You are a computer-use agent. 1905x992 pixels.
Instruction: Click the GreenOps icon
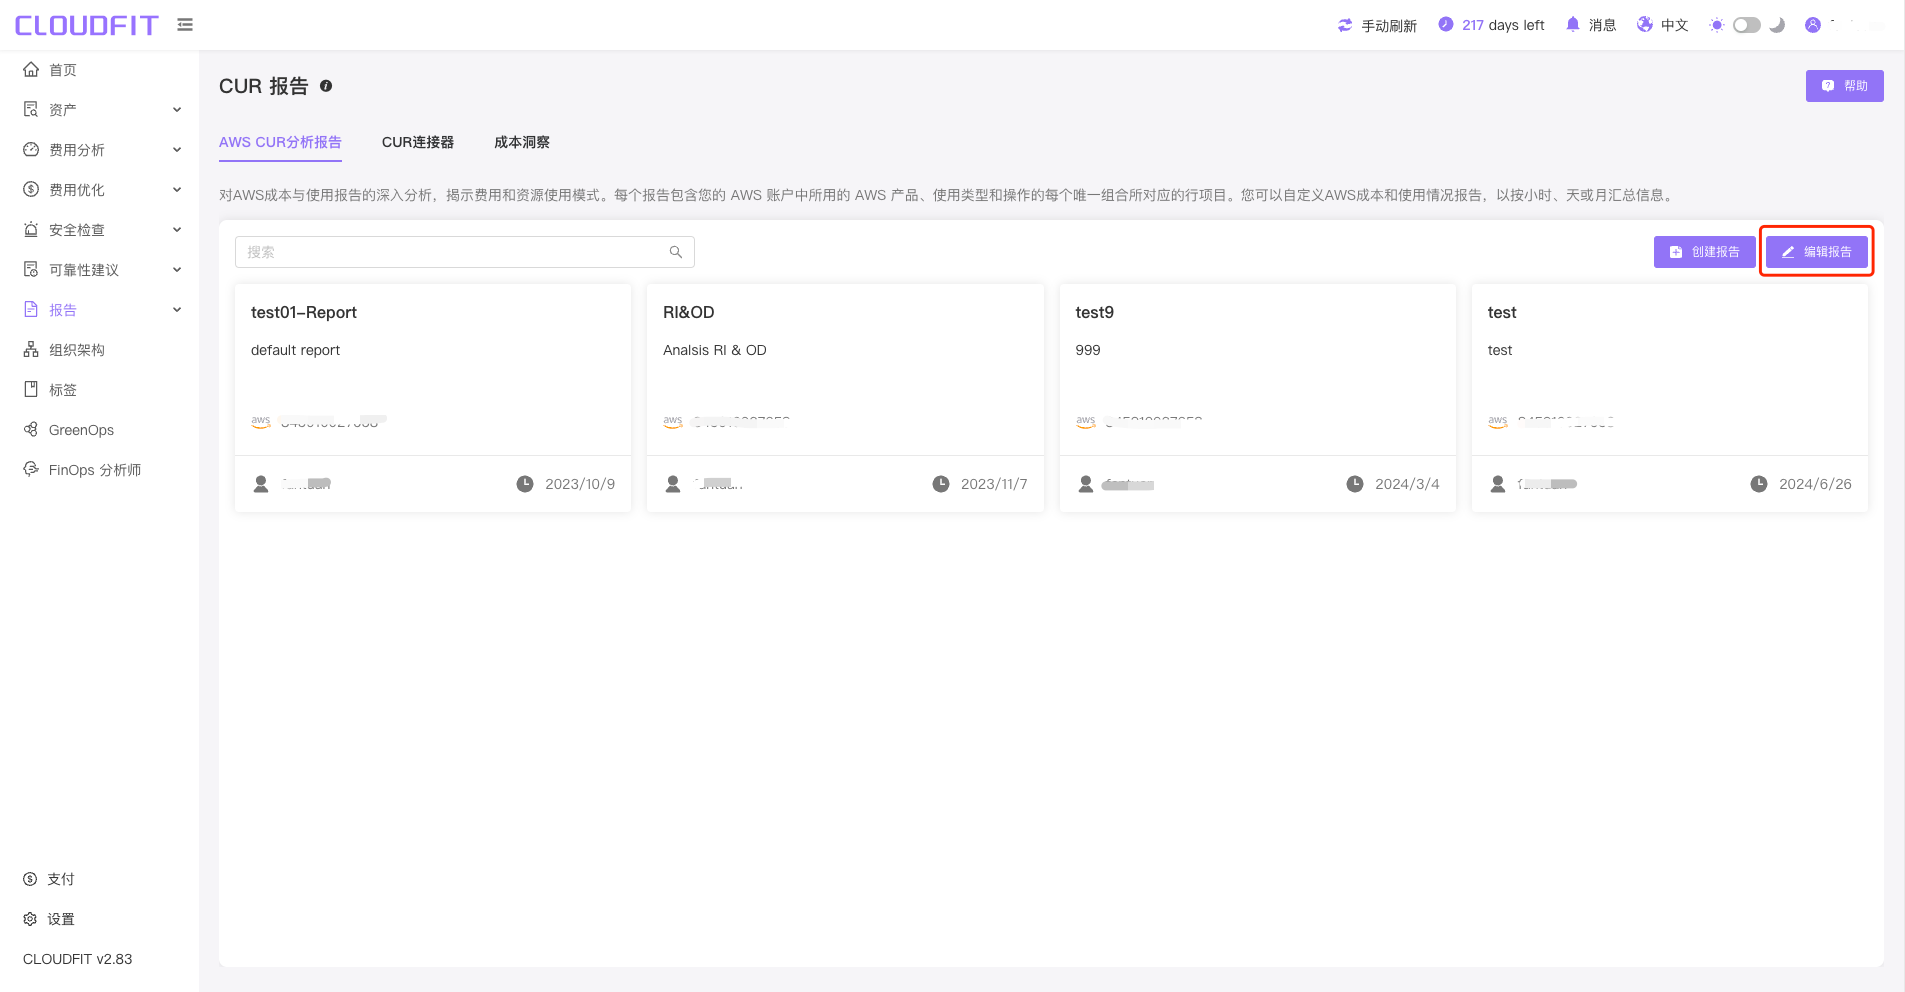point(31,429)
